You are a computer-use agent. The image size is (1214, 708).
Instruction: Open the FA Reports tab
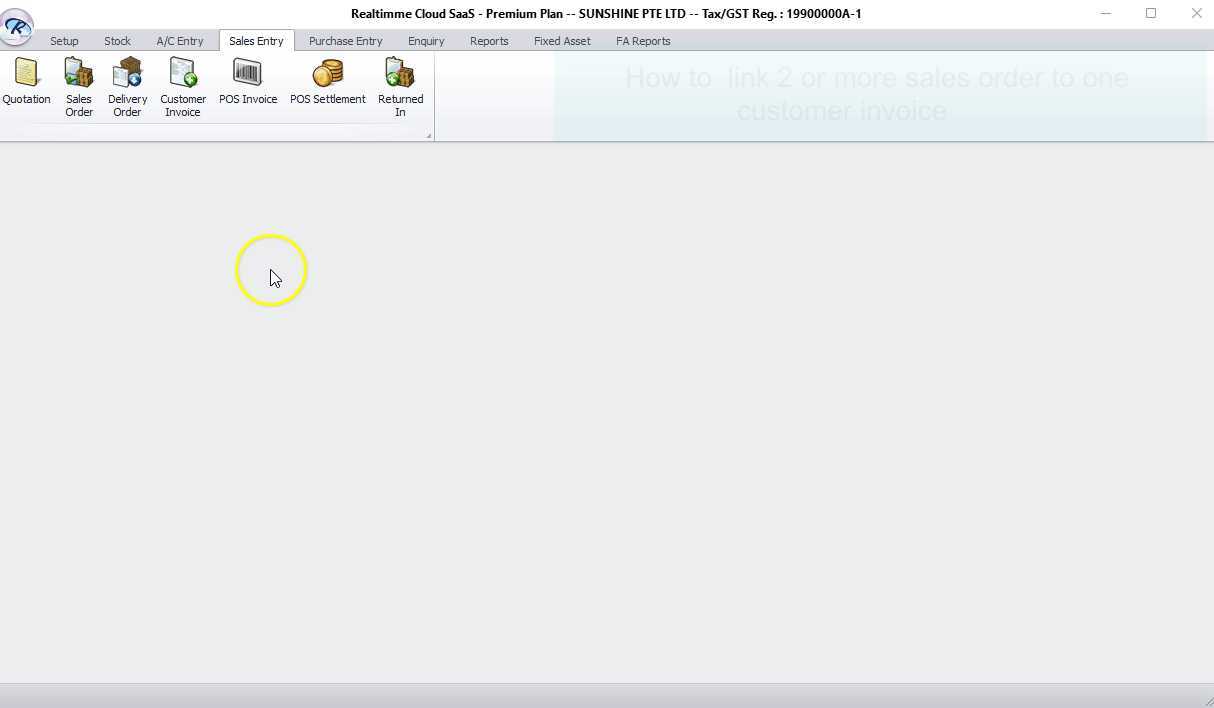(643, 41)
